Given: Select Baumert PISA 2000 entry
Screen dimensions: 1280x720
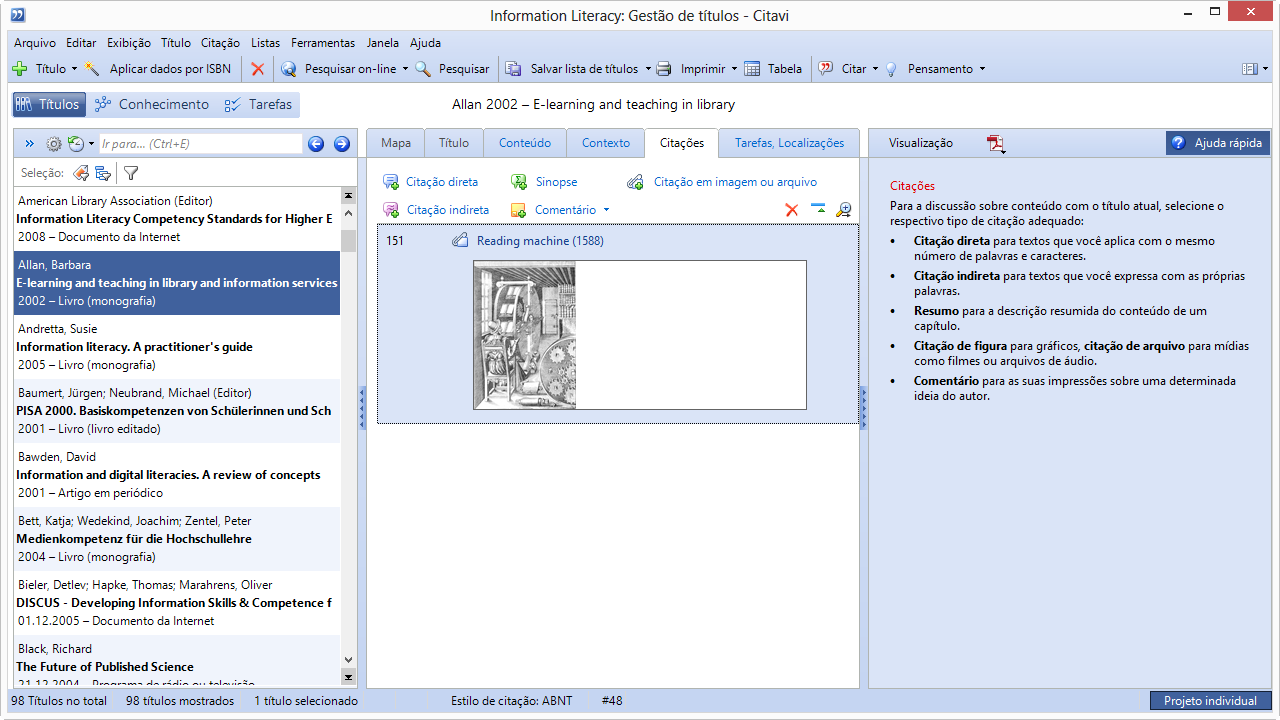Looking at the screenshot, I should tap(177, 411).
